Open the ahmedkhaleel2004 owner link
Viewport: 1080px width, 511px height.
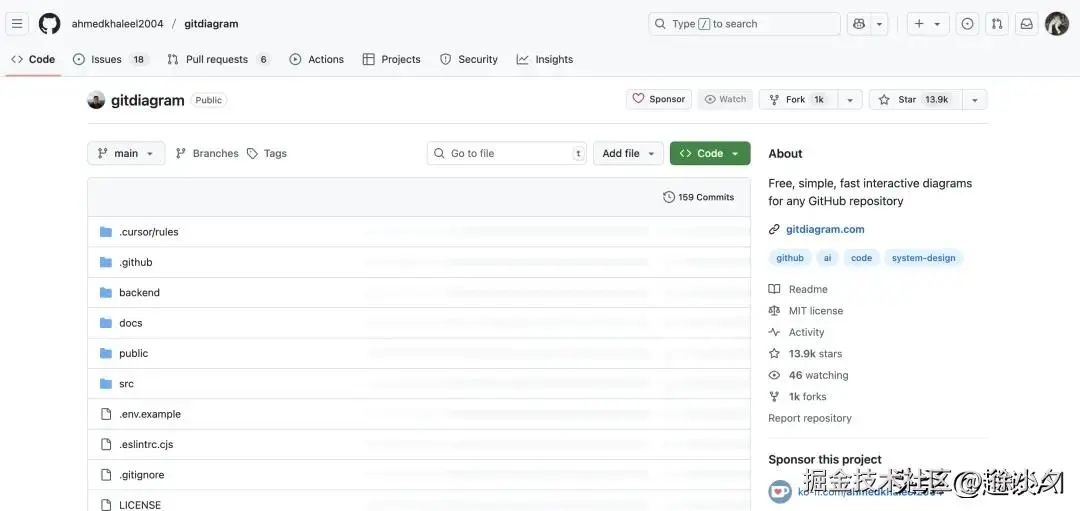click(118, 23)
